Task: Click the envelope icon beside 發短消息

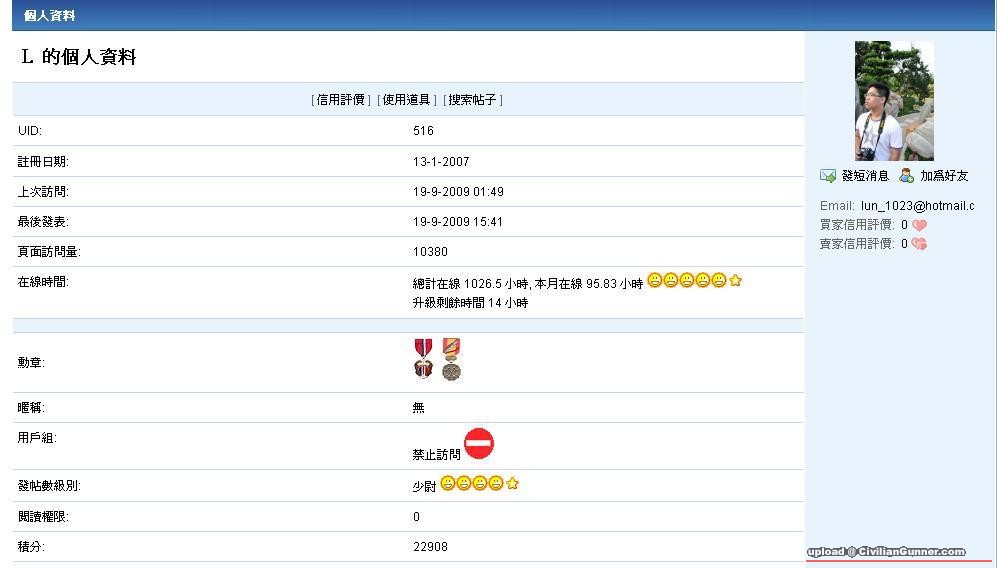Action: pyautogui.click(x=828, y=176)
